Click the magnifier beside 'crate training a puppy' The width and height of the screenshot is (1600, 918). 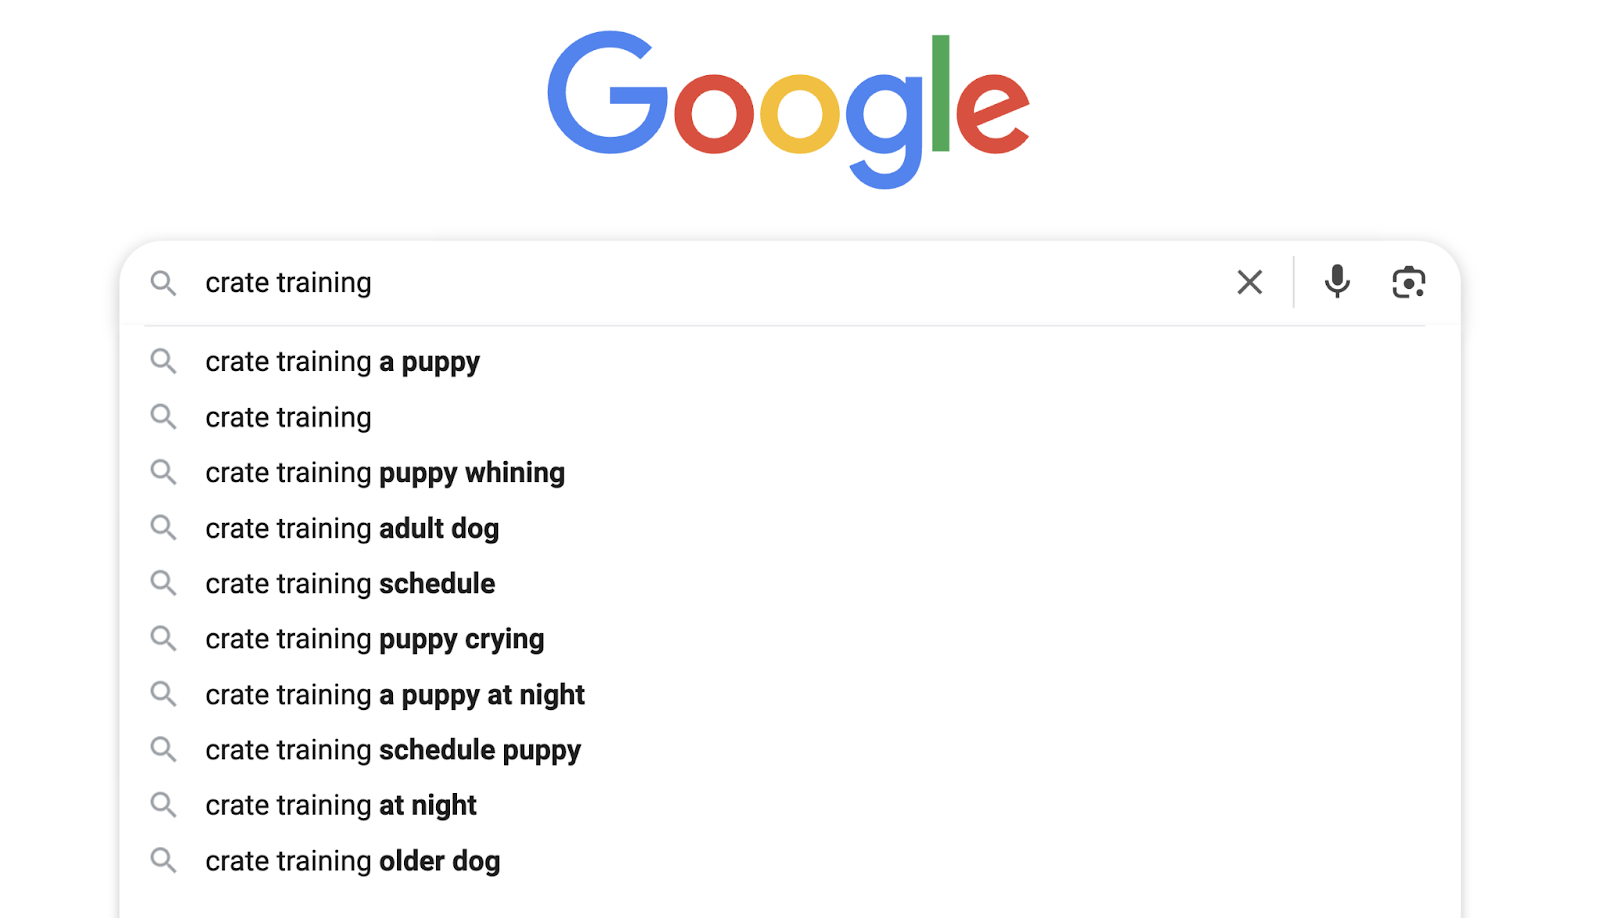coord(163,361)
